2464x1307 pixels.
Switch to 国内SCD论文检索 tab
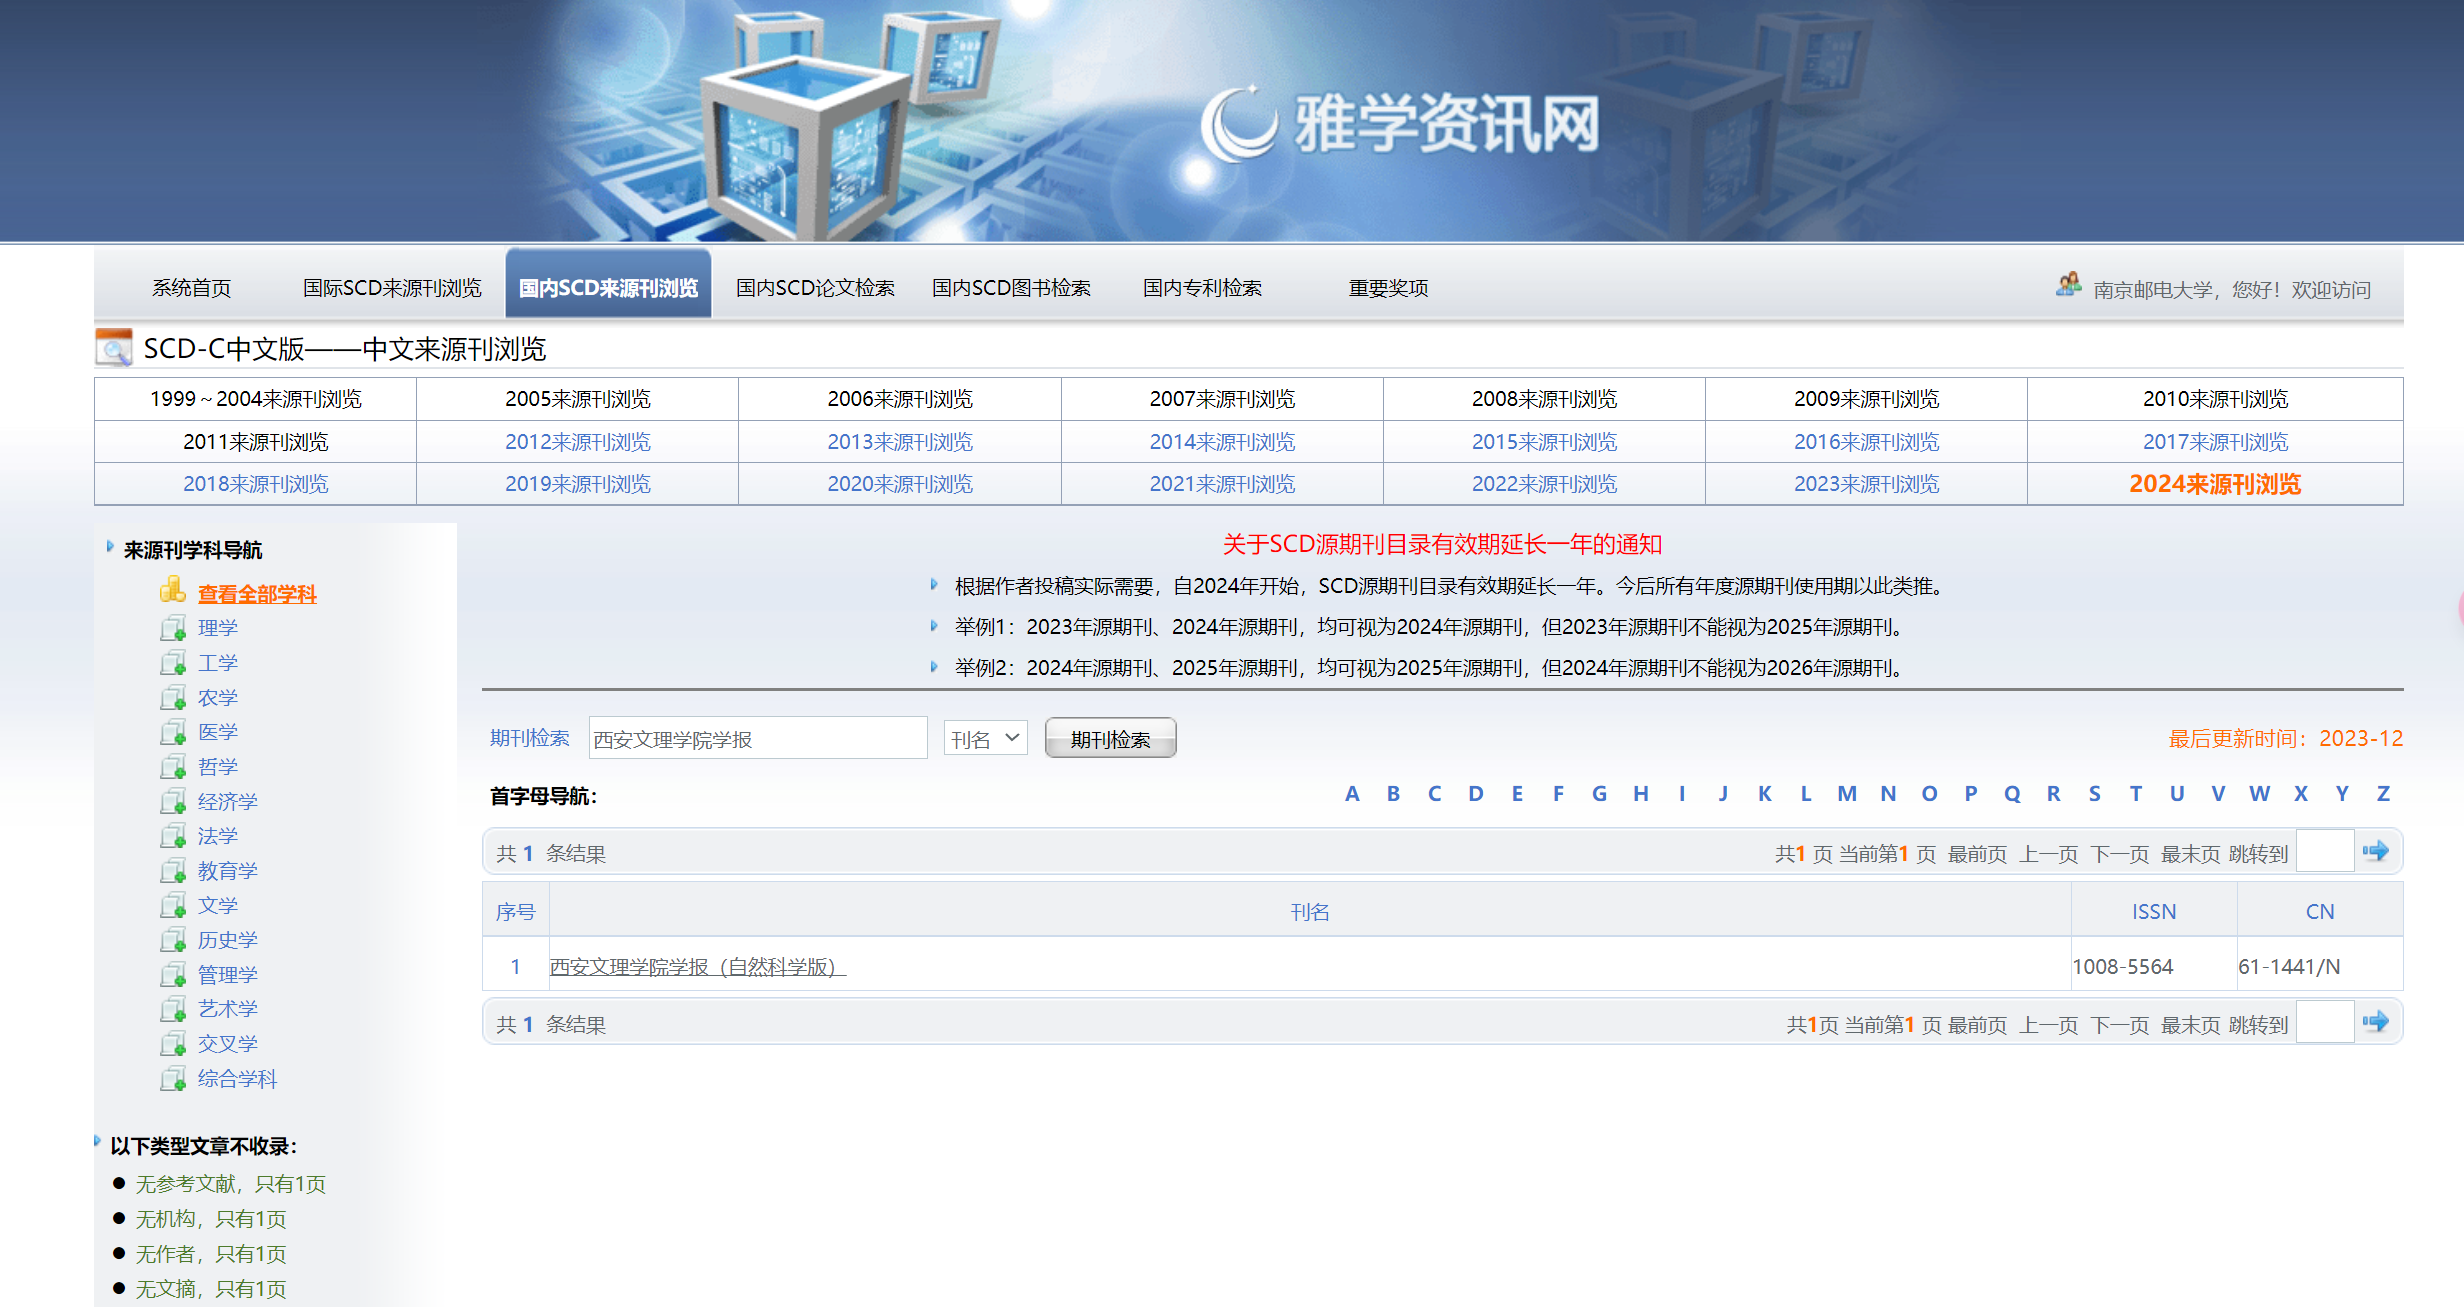(815, 288)
